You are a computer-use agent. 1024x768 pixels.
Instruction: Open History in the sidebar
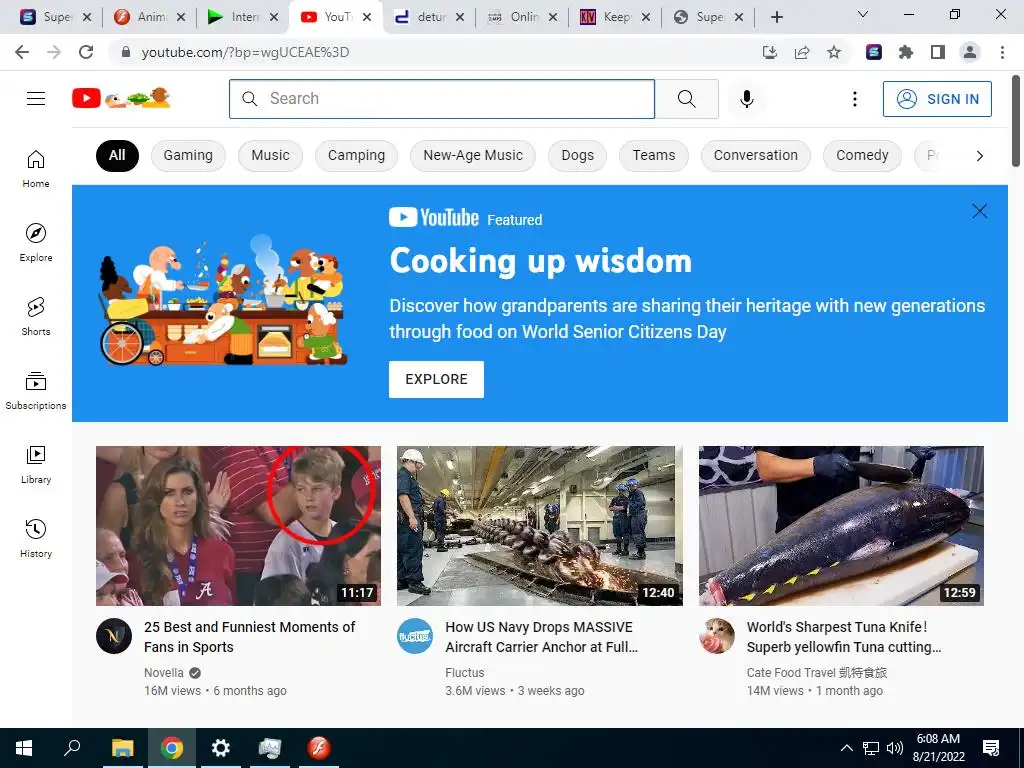pos(36,538)
